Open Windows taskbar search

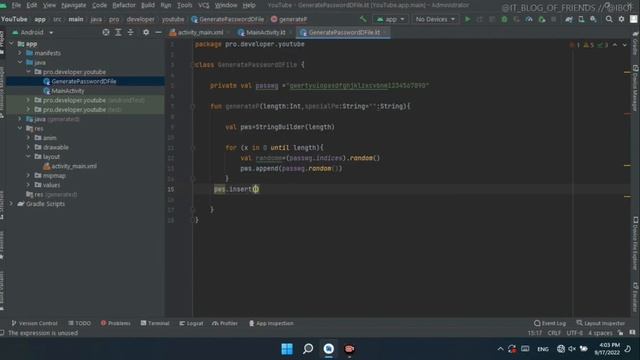[308, 349]
